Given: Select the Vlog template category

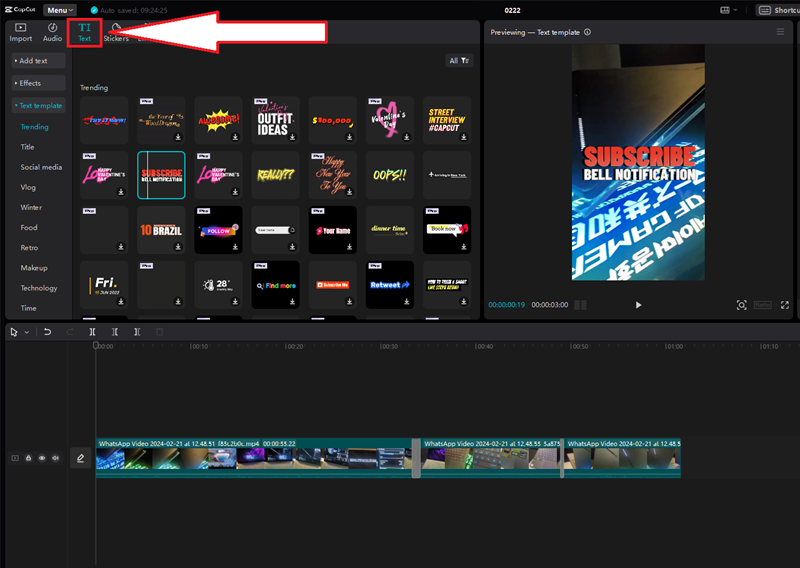Looking at the screenshot, I should (x=29, y=187).
